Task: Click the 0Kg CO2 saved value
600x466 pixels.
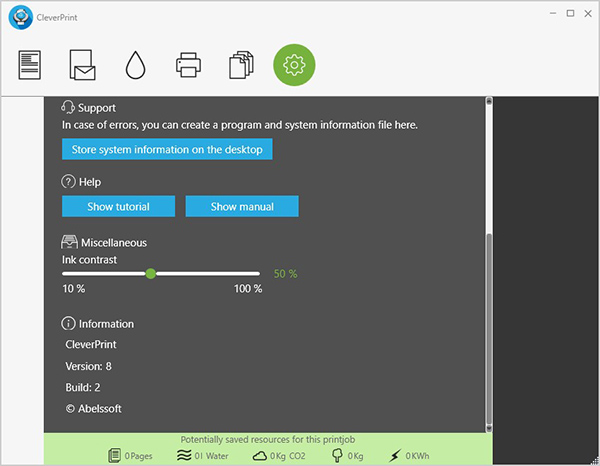Action: click(288, 456)
